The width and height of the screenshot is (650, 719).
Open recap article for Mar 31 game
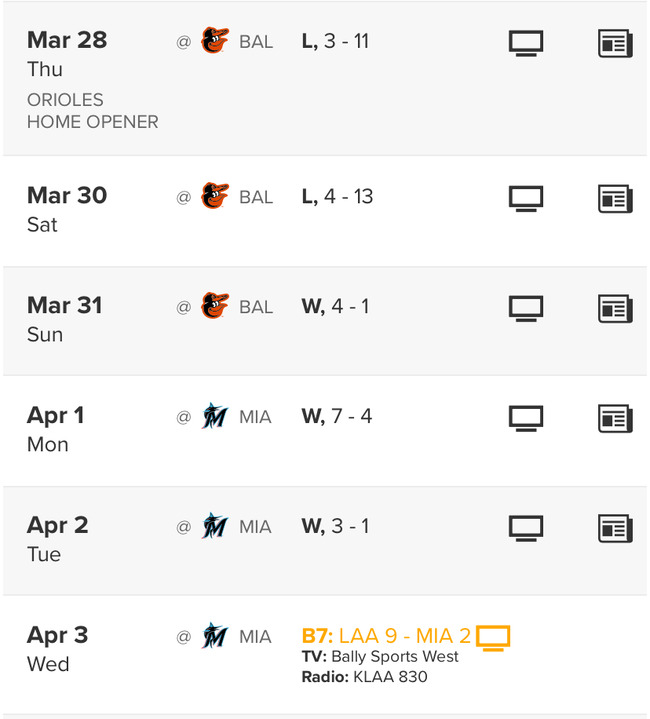[x=615, y=308]
